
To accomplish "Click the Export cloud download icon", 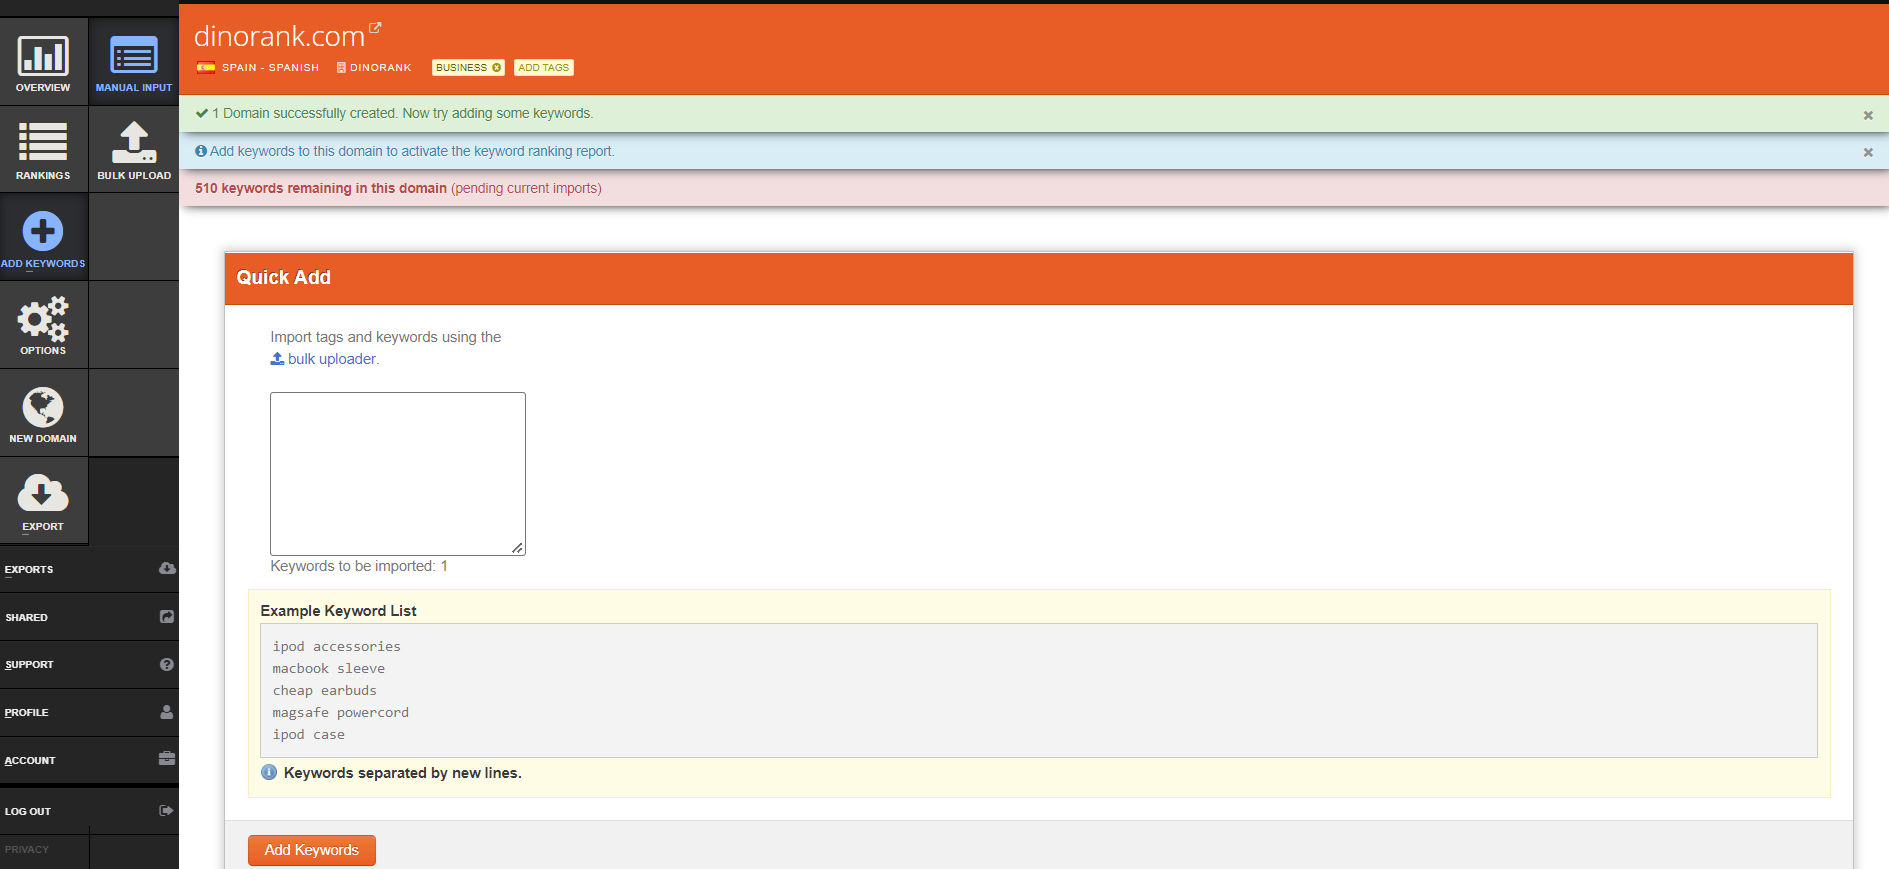I will (x=43, y=494).
